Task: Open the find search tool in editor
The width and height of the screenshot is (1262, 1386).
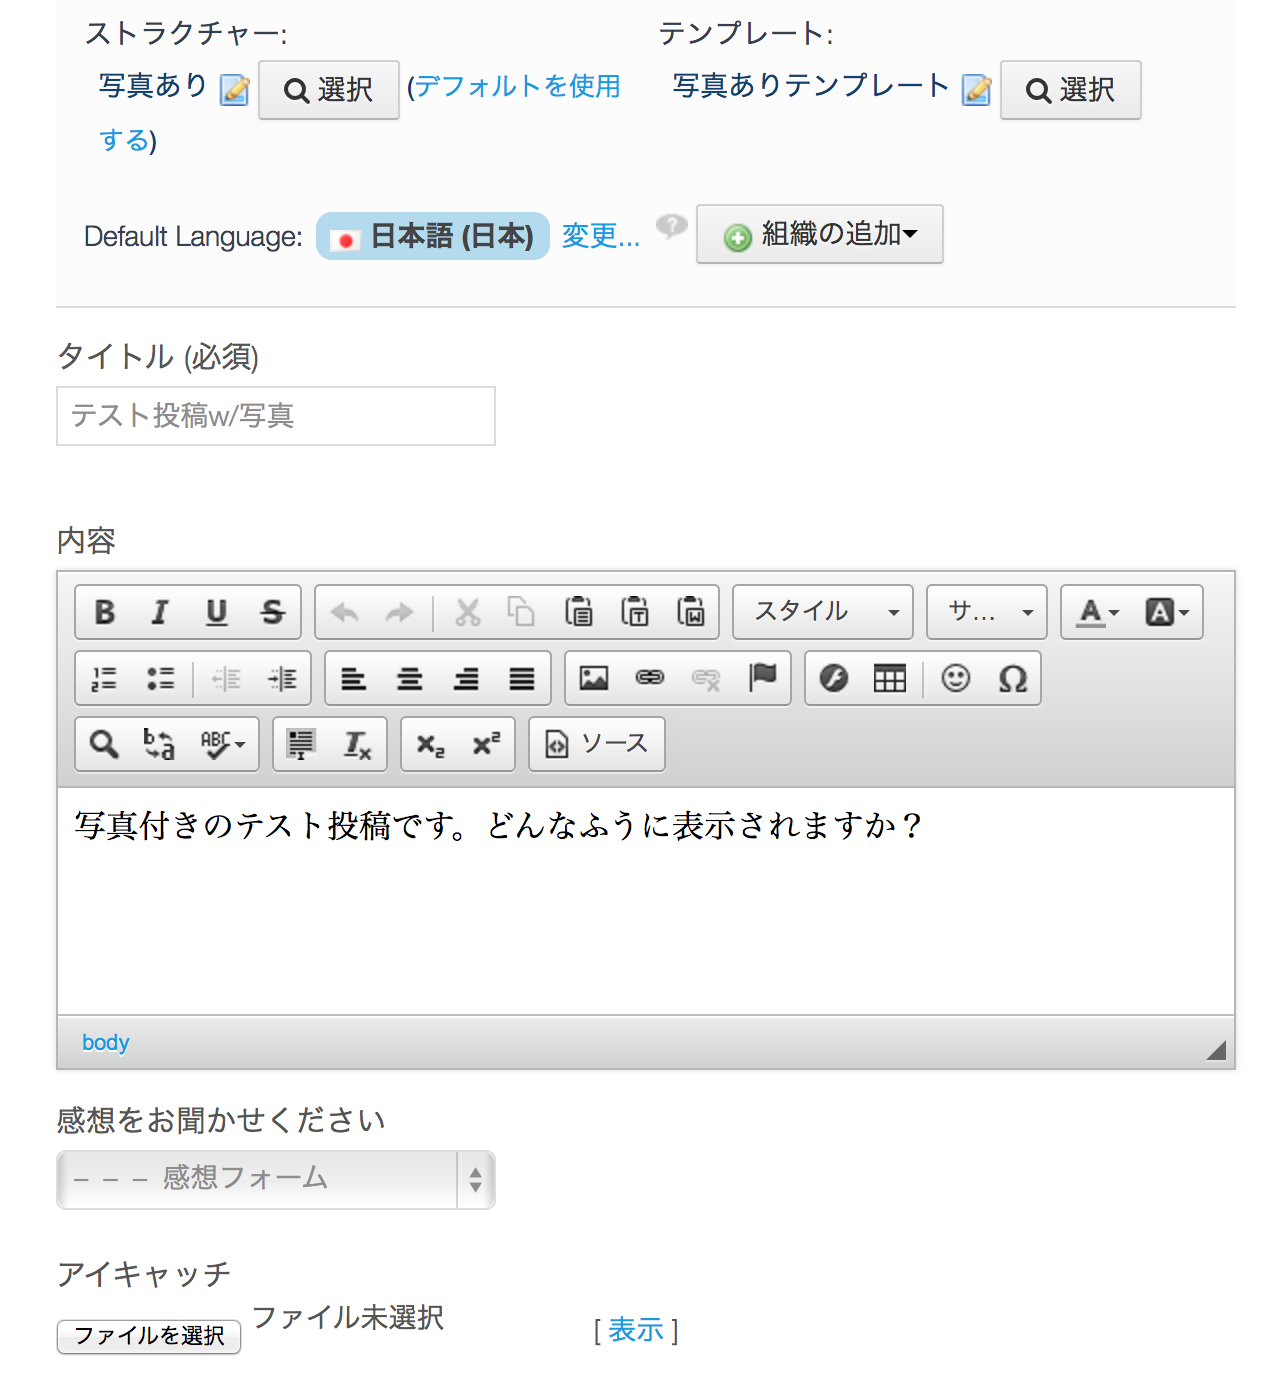Action: 104,744
